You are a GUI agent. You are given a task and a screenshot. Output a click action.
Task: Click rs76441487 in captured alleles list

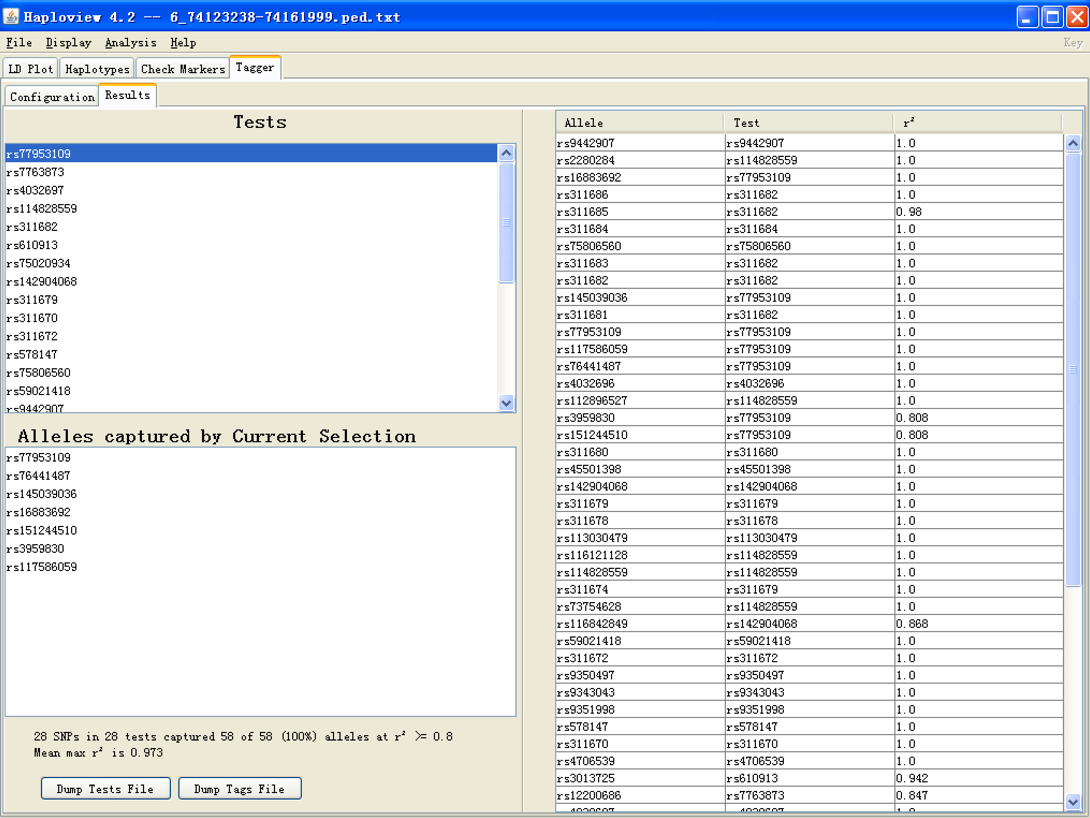tap(261, 475)
